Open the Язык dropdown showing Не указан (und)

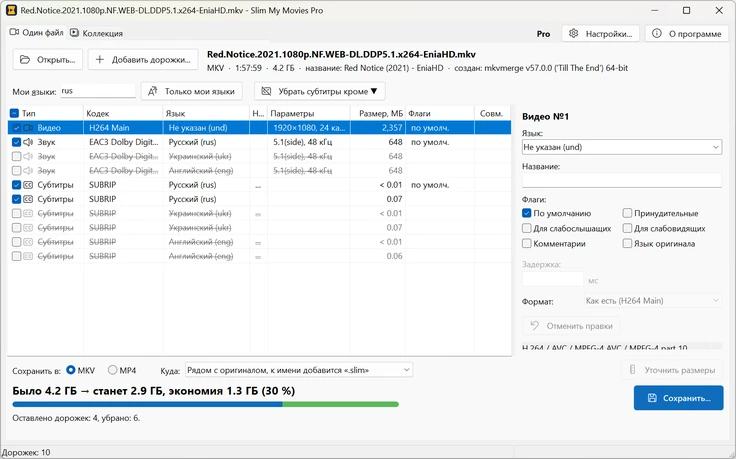[621, 147]
